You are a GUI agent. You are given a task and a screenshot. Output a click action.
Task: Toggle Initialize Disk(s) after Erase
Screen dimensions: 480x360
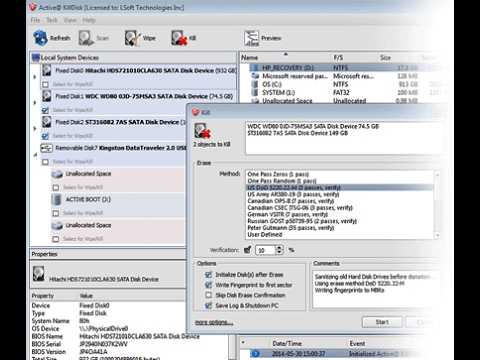tap(208, 275)
